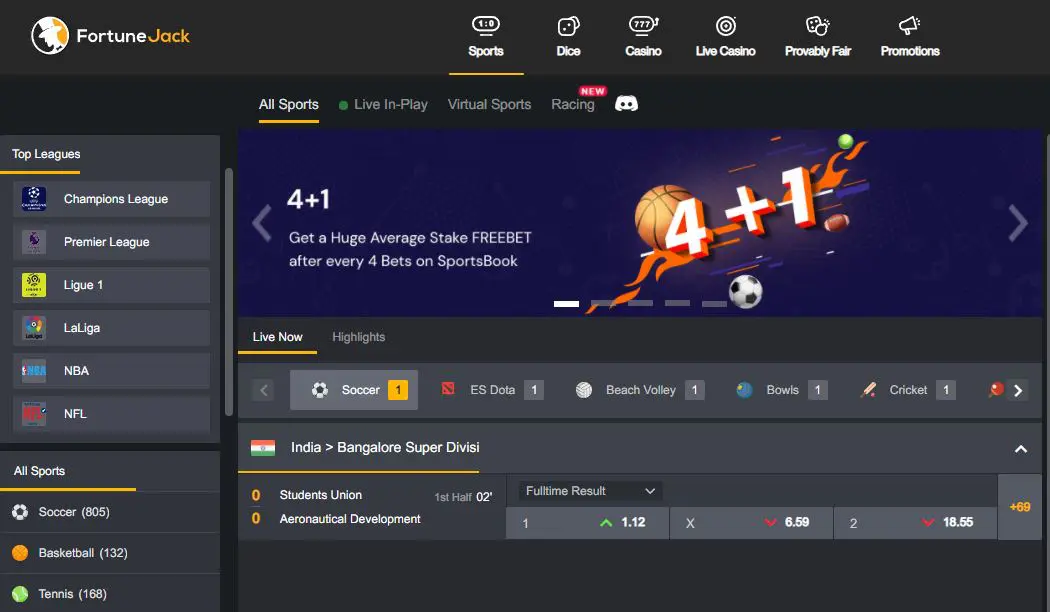Click the Top Leagues heading
This screenshot has width=1050, height=612.
coord(46,154)
